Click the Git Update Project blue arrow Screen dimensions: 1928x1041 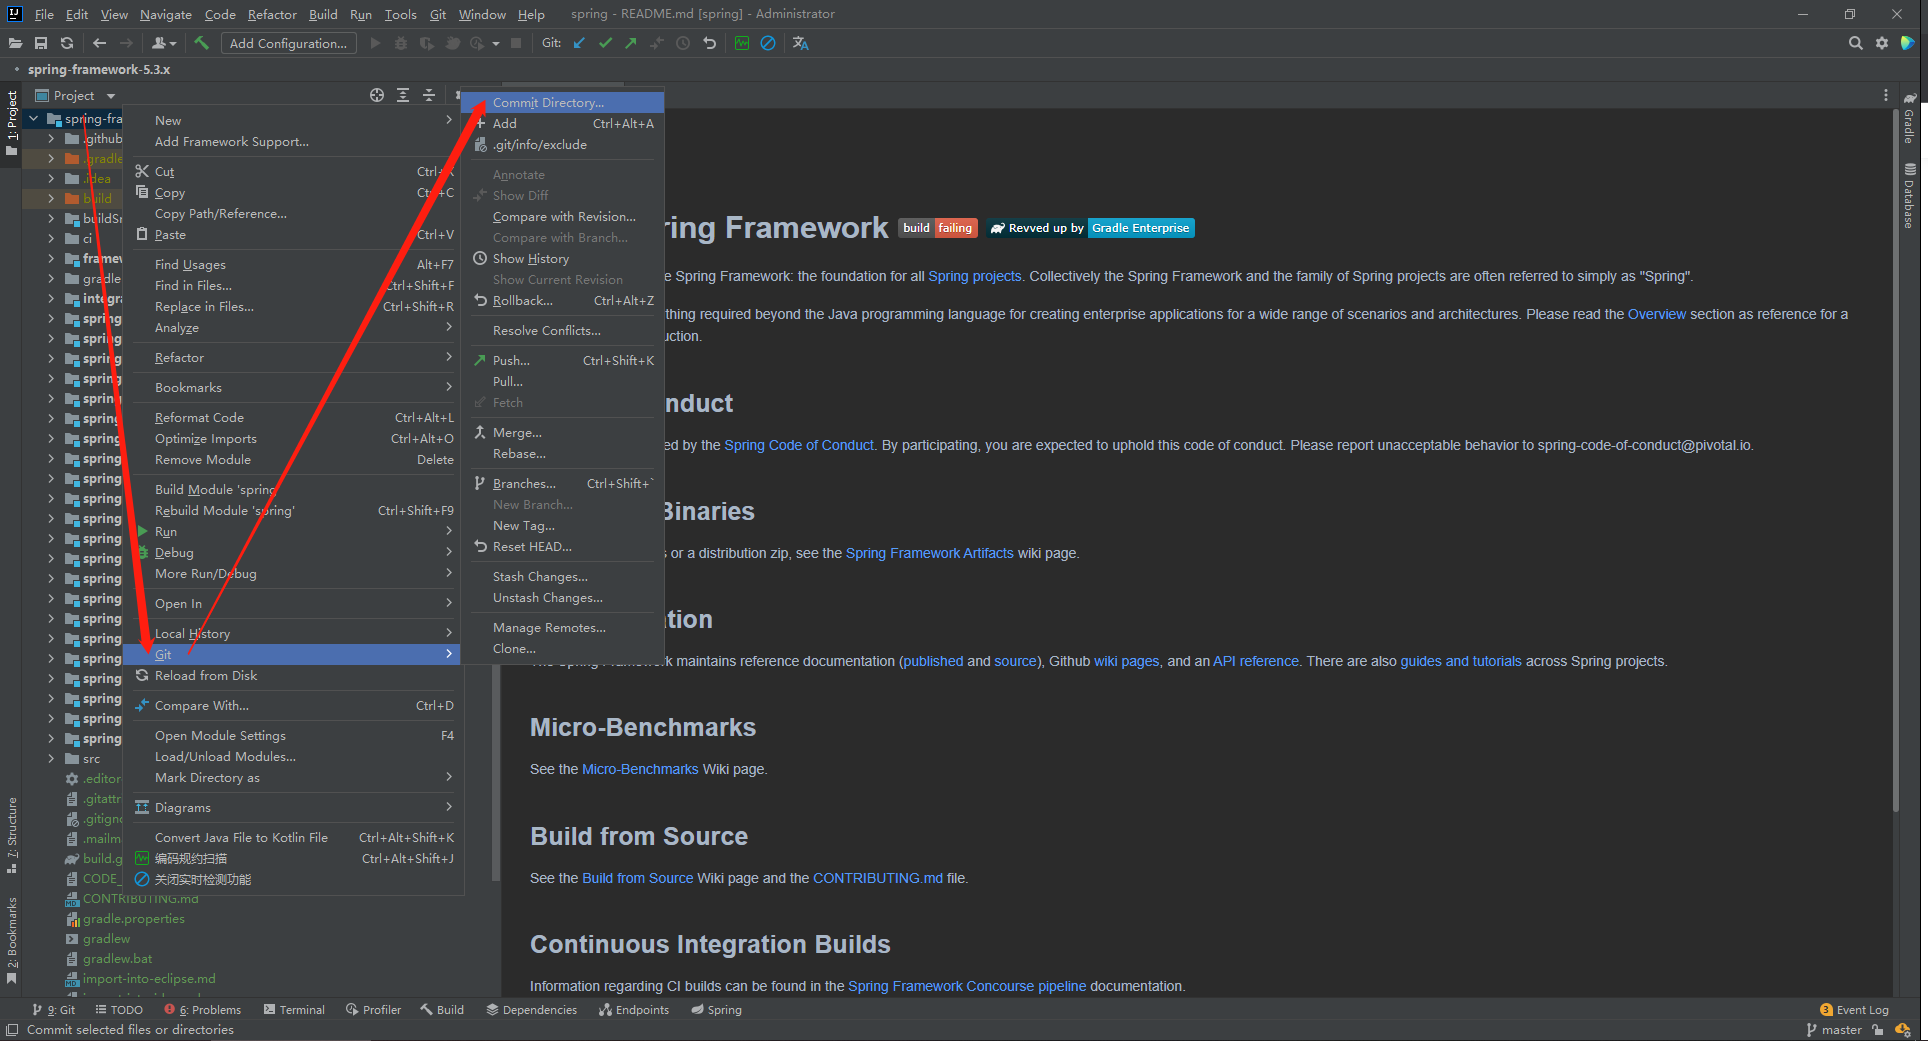coord(579,43)
